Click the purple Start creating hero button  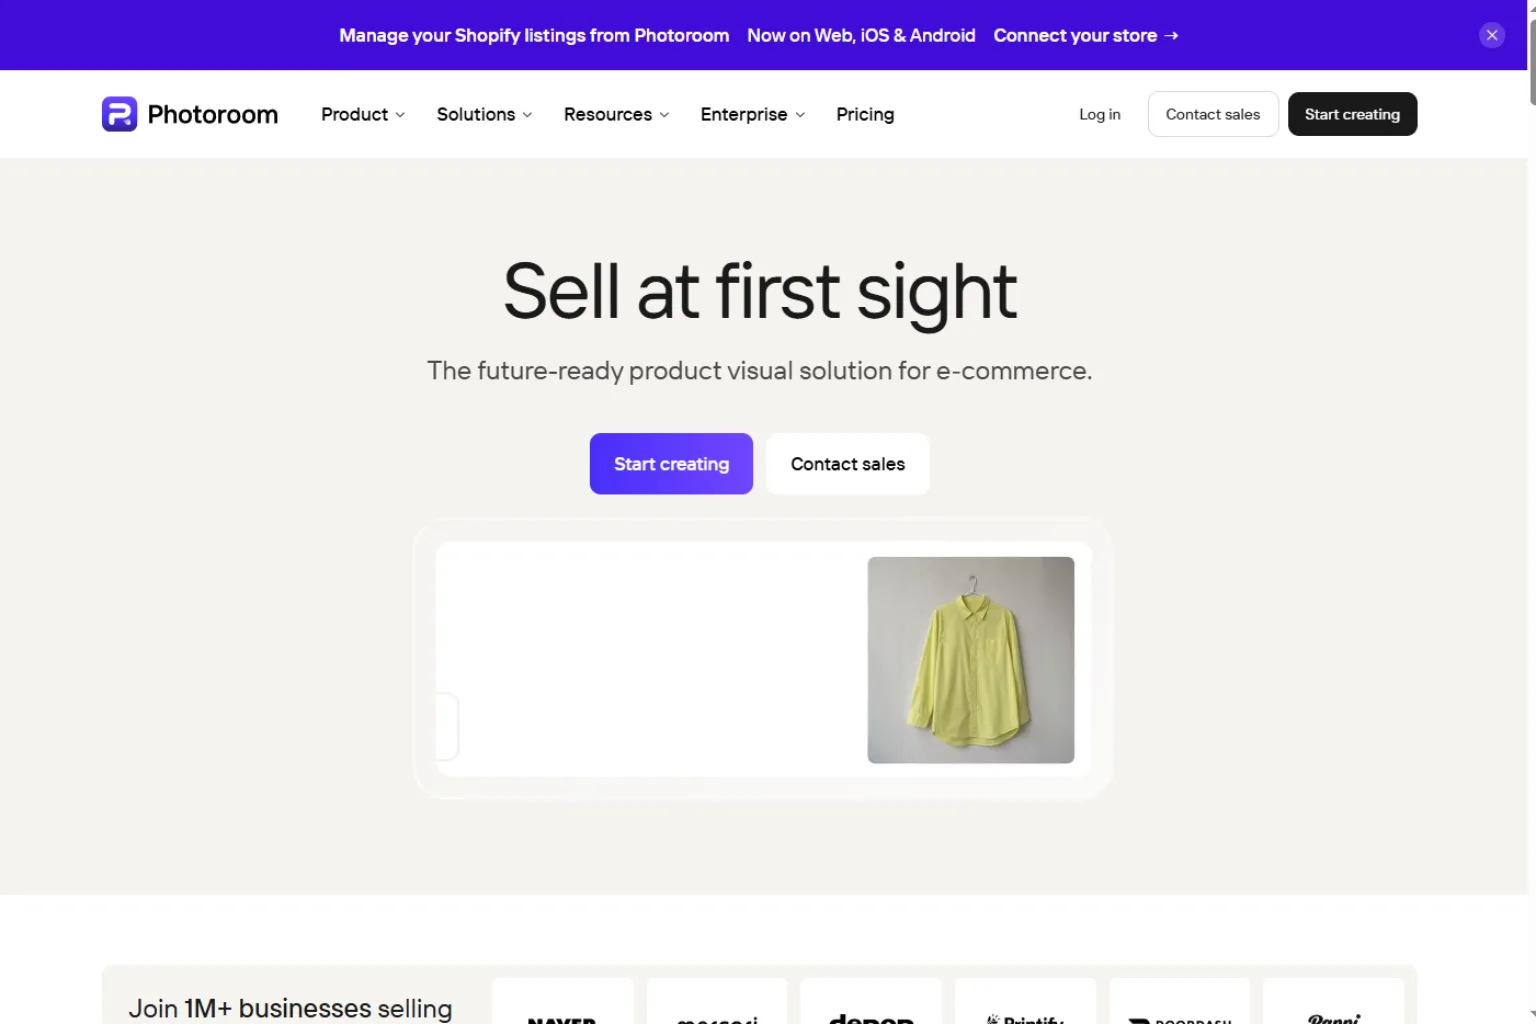click(671, 464)
